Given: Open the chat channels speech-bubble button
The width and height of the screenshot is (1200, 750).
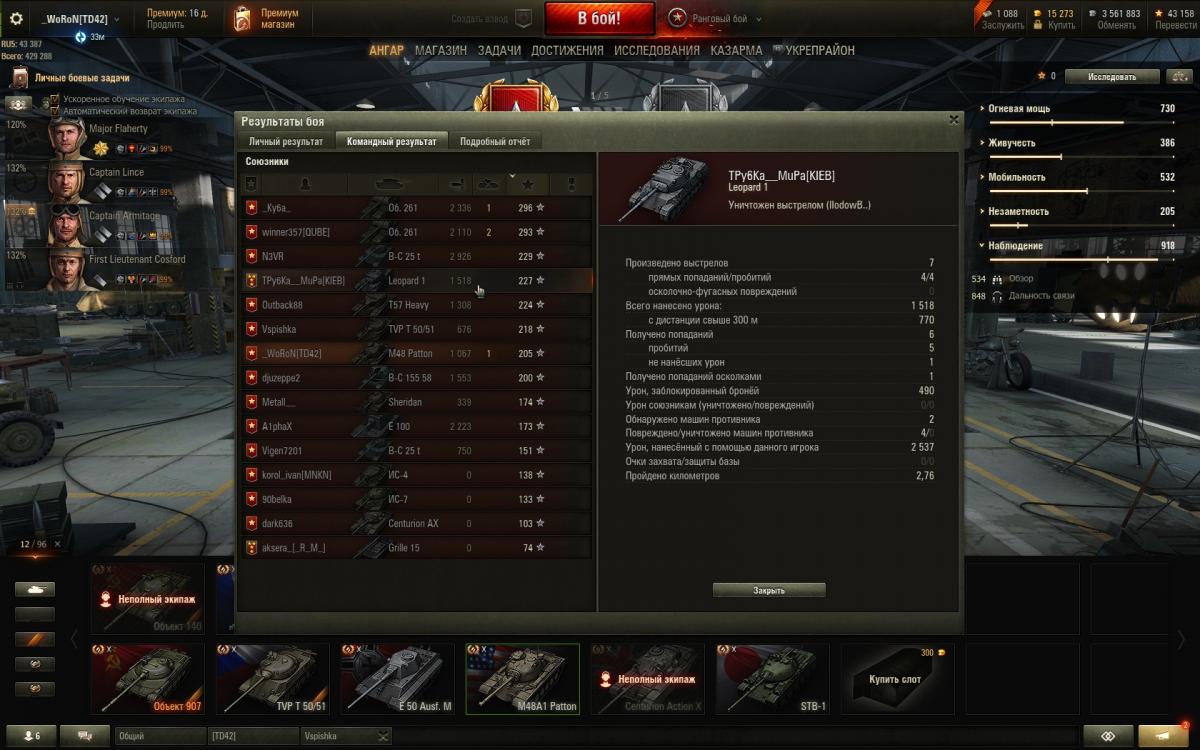Looking at the screenshot, I should pyautogui.click(x=85, y=735).
